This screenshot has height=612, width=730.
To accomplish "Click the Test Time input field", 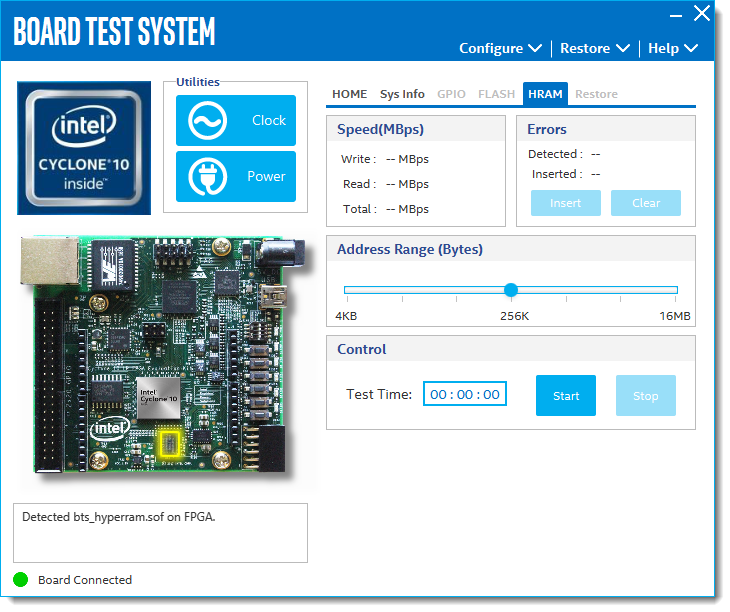I will pyautogui.click(x=464, y=395).
